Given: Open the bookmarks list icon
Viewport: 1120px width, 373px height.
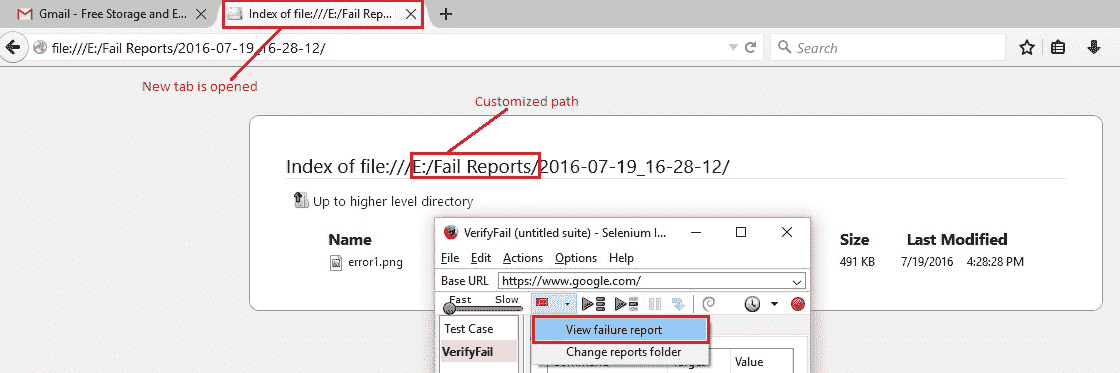Looking at the screenshot, I should pos(1059,48).
